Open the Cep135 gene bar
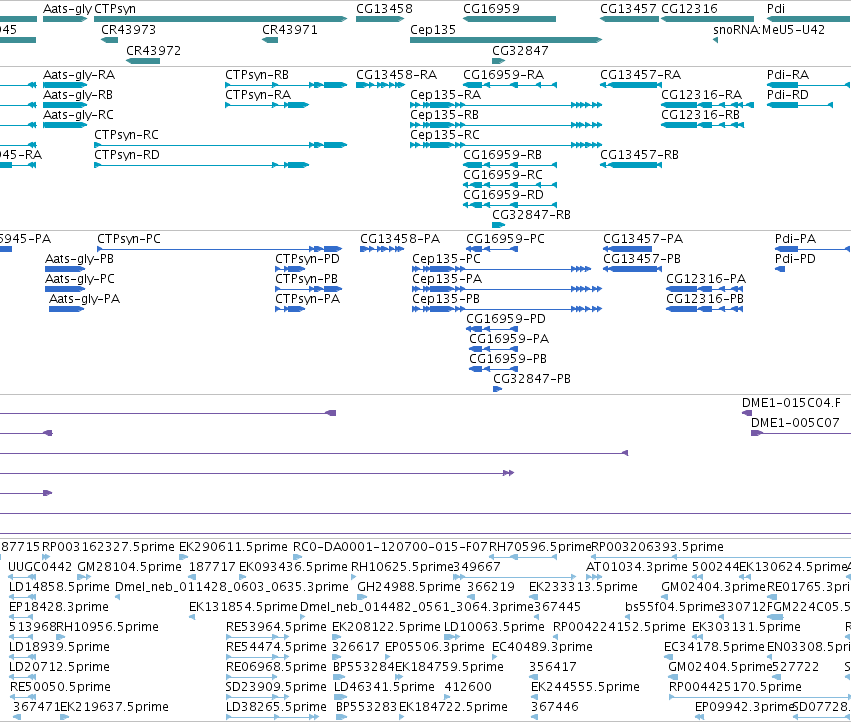This screenshot has width=851, height=722. (x=506, y=40)
